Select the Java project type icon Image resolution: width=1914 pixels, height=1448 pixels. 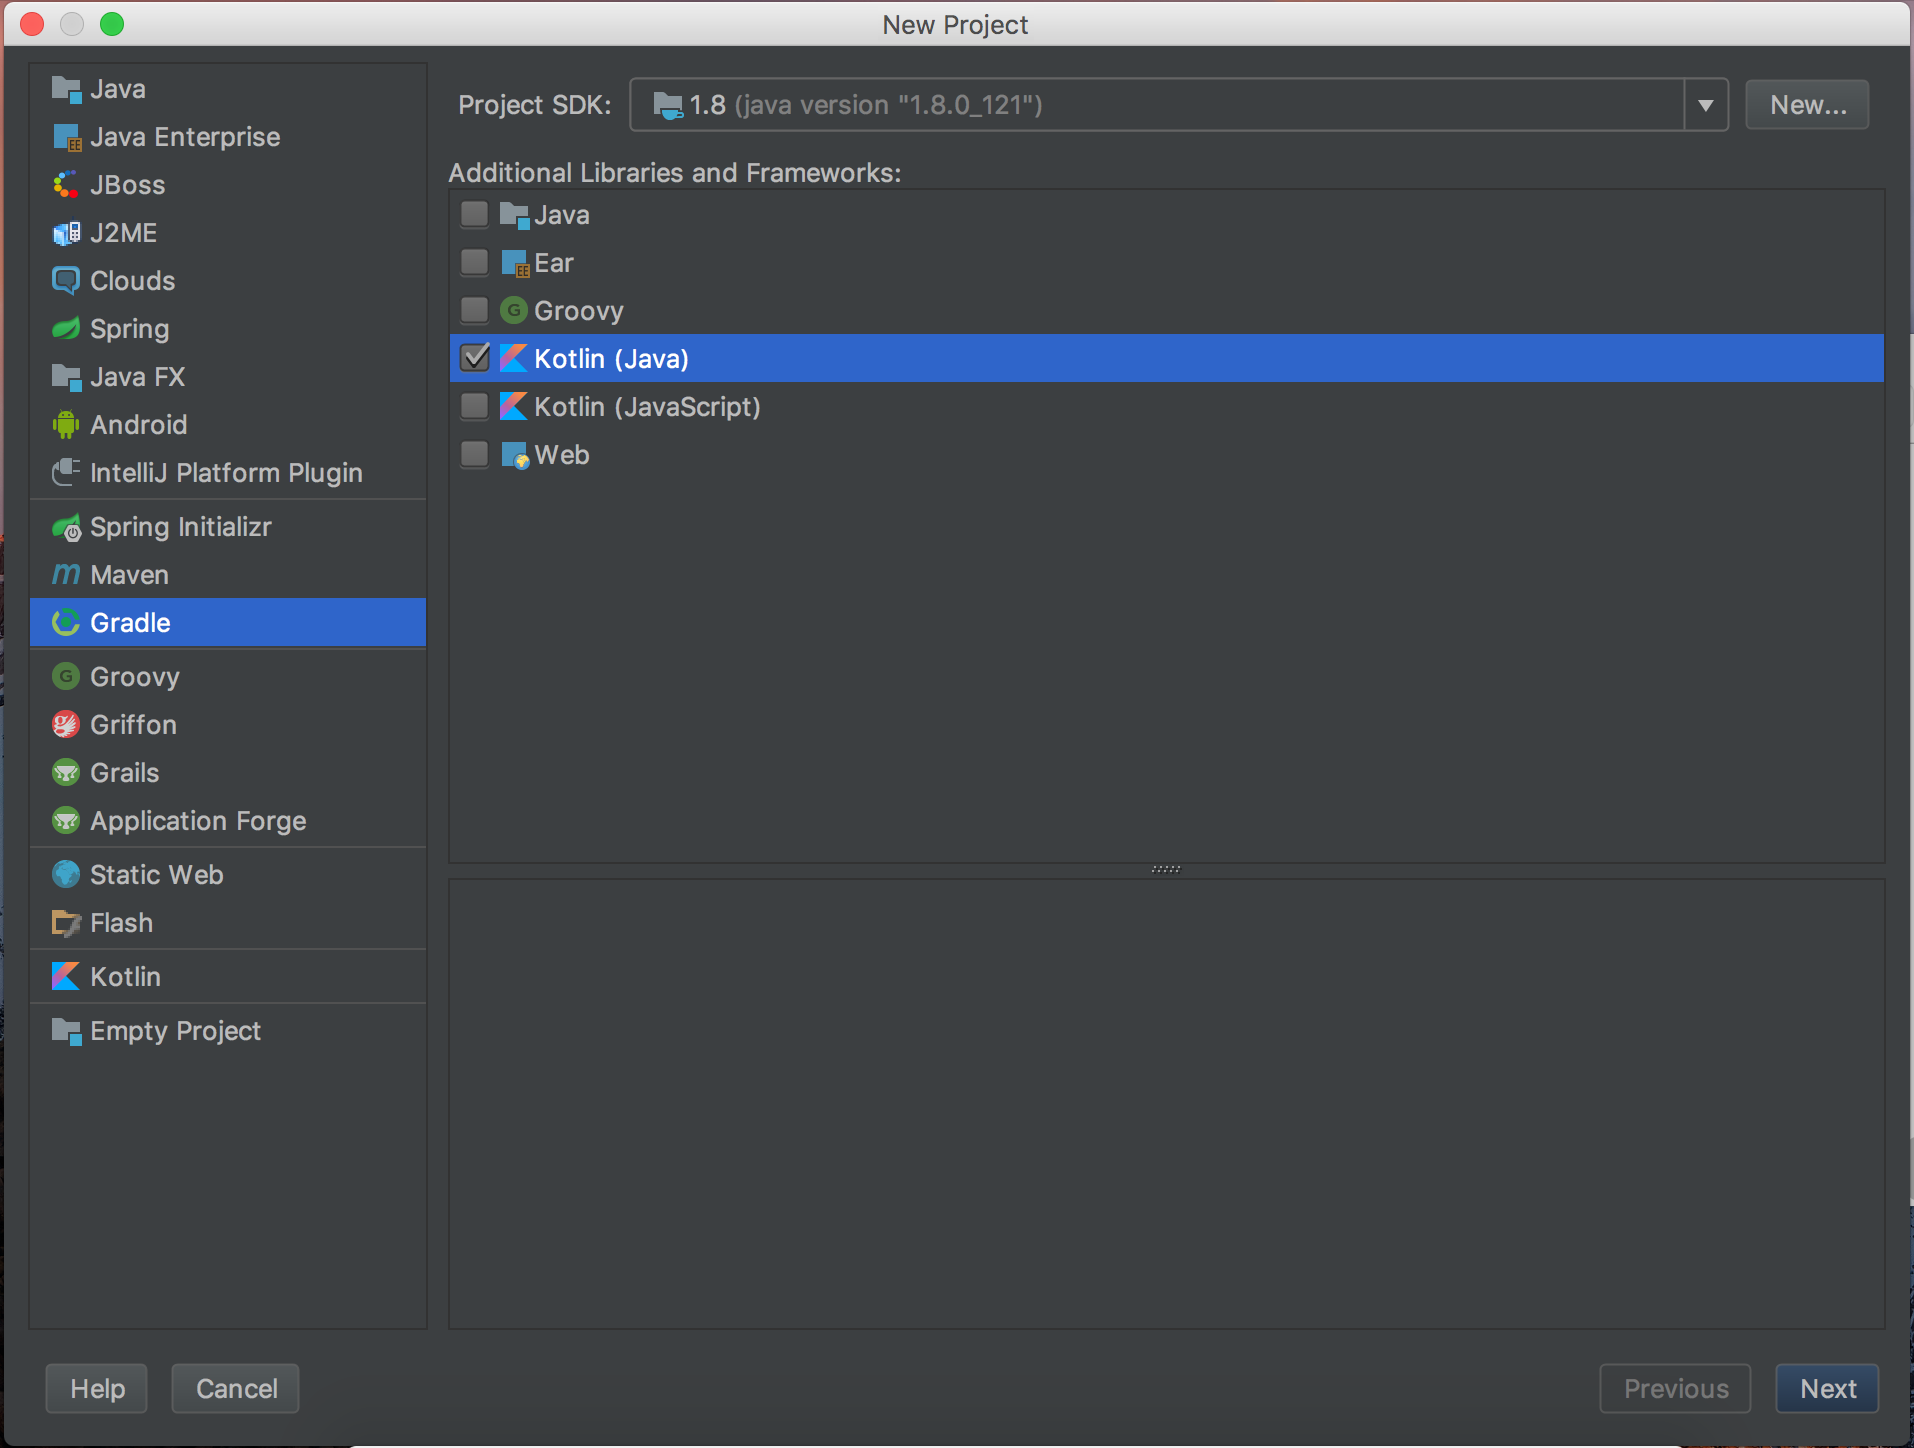(x=66, y=89)
